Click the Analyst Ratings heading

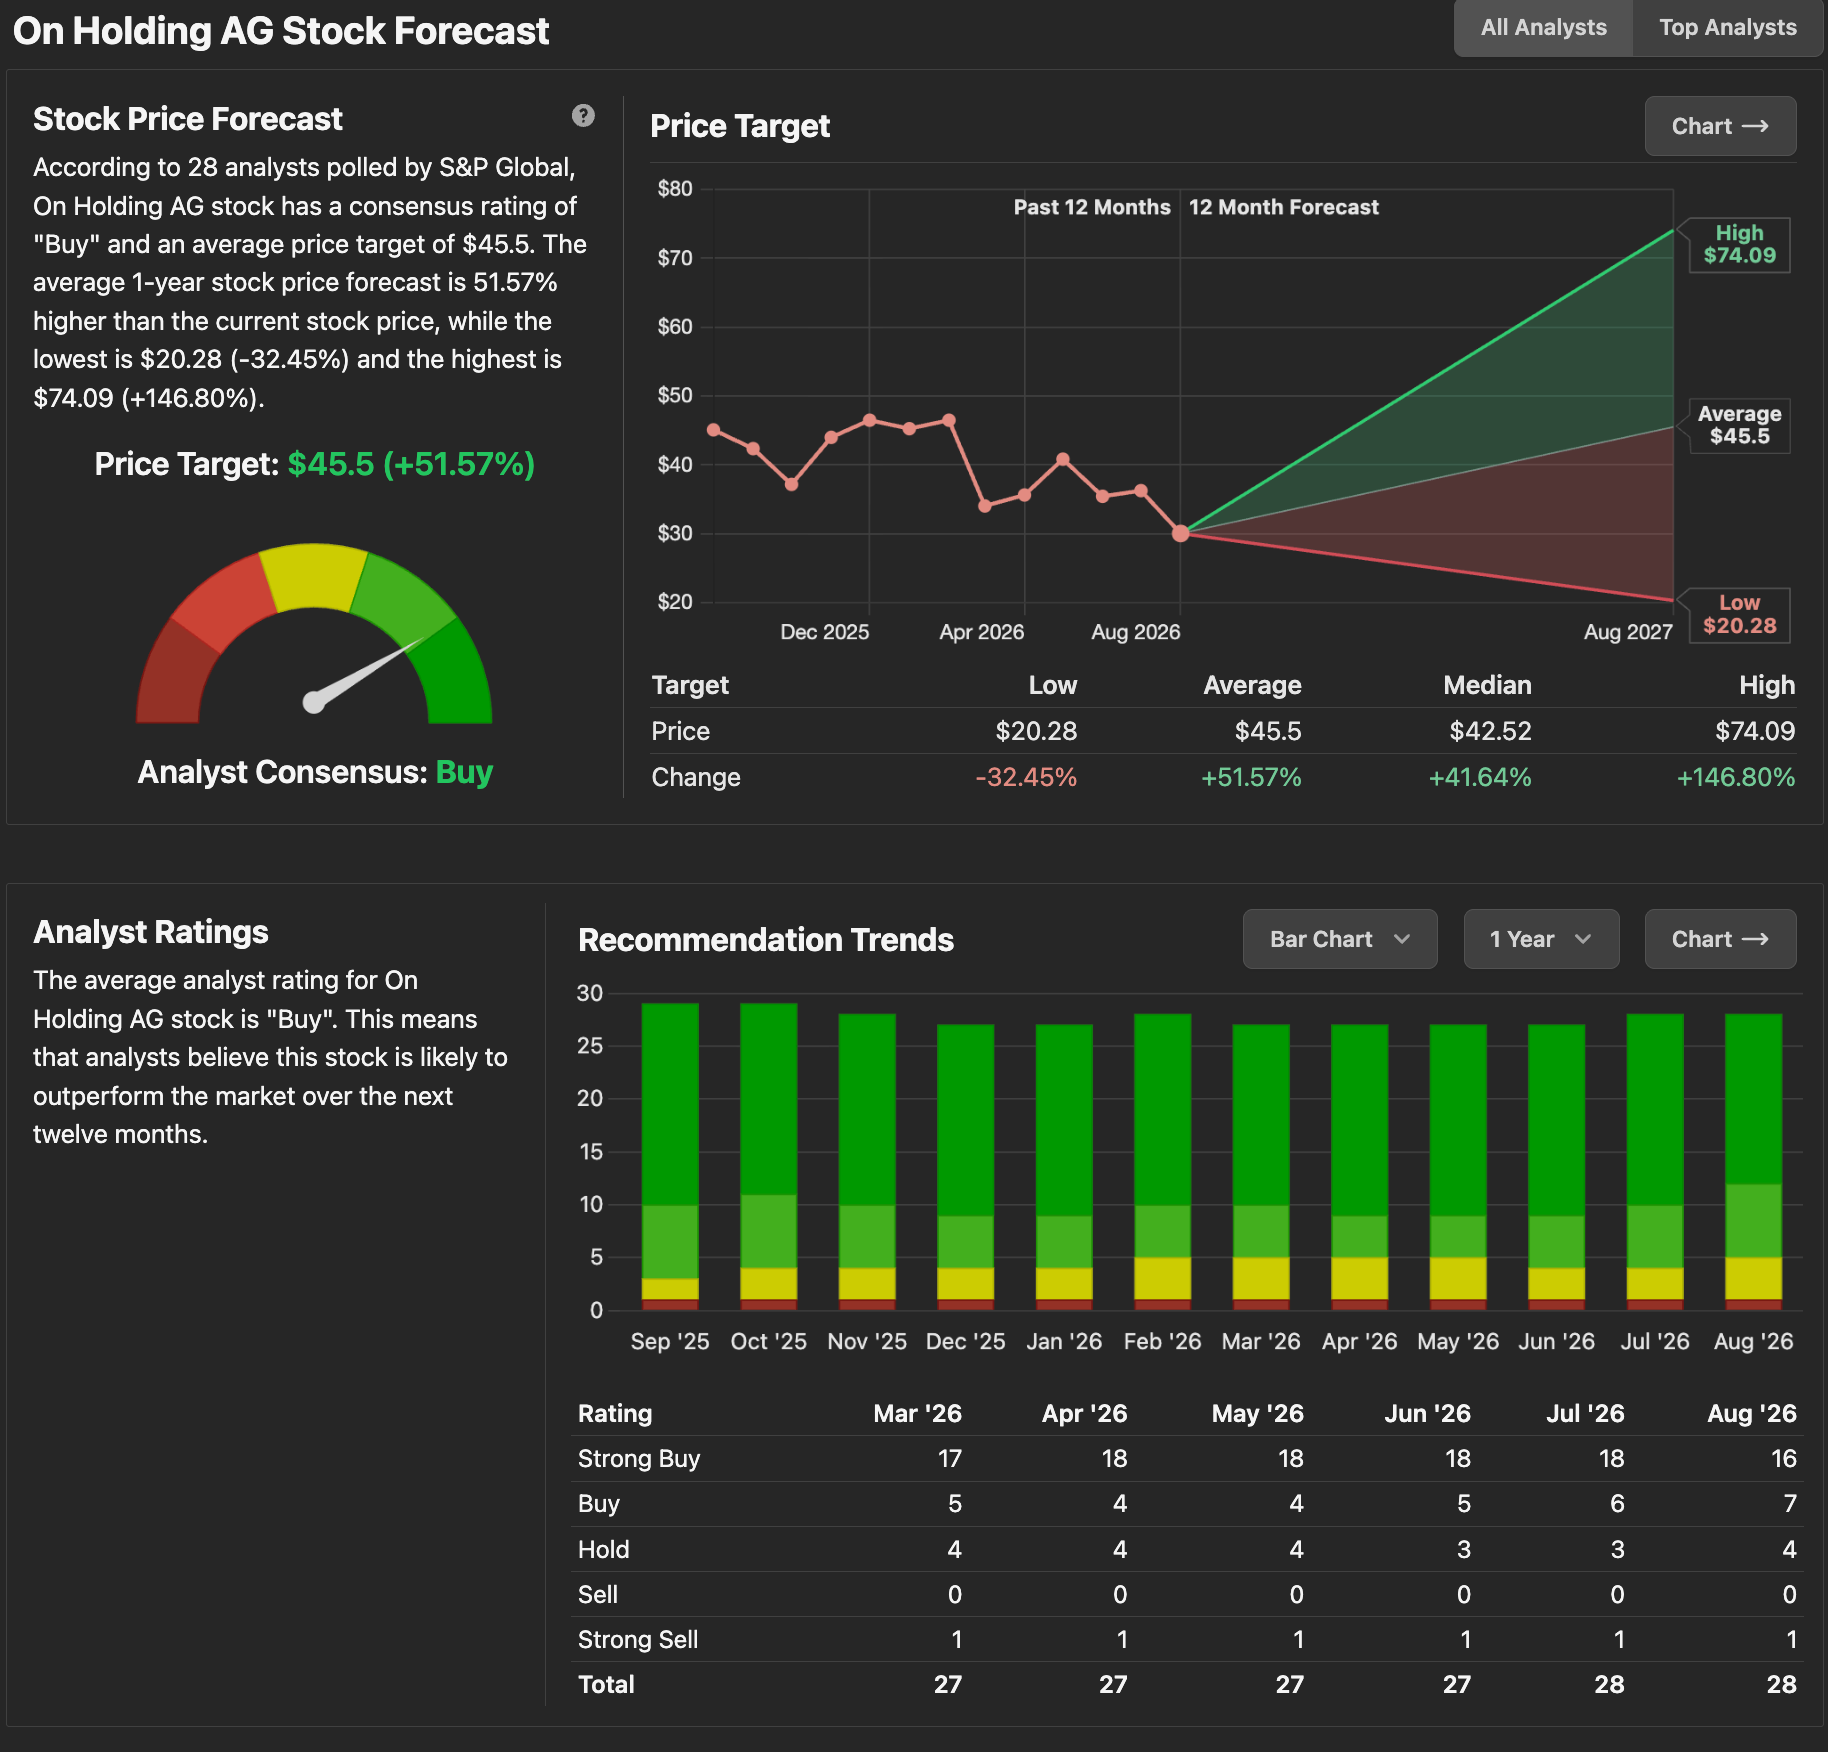pos(151,932)
